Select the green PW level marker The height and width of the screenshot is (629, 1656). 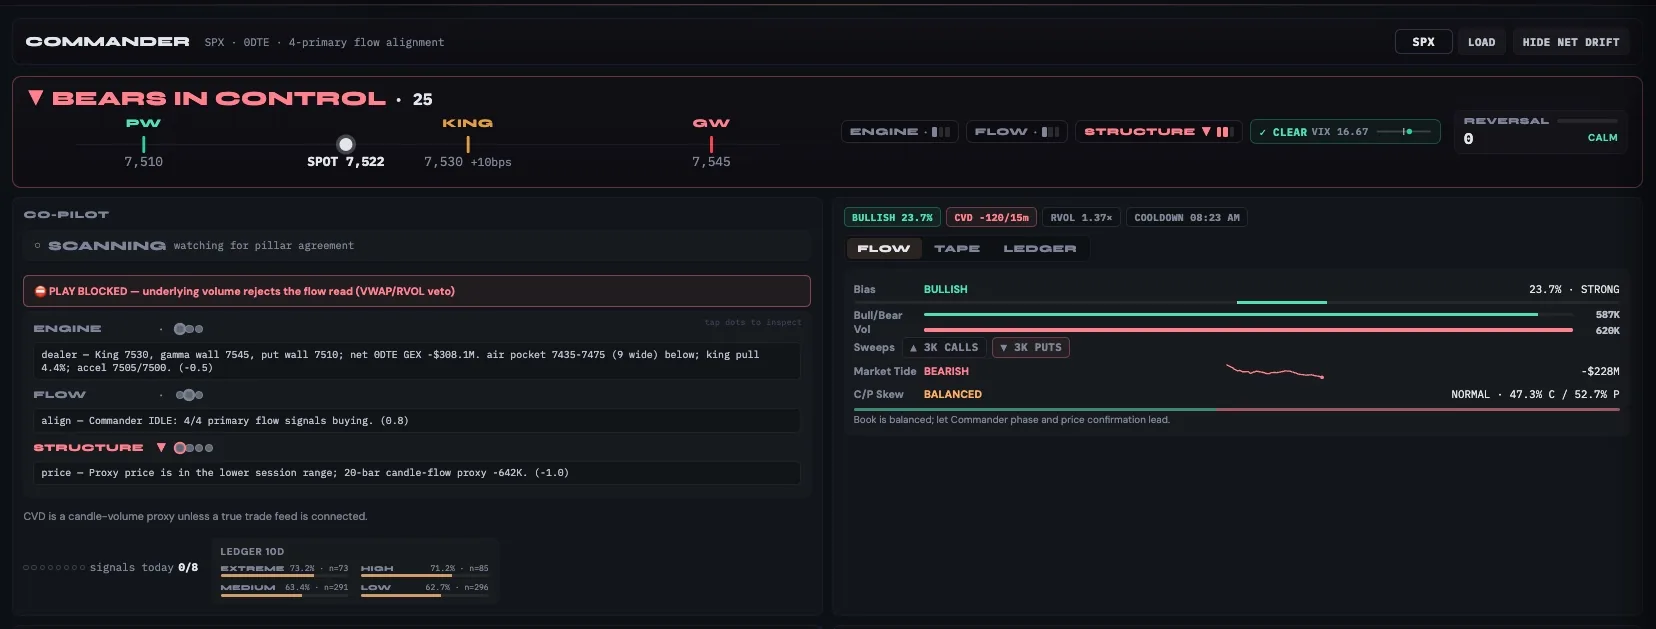click(x=143, y=145)
